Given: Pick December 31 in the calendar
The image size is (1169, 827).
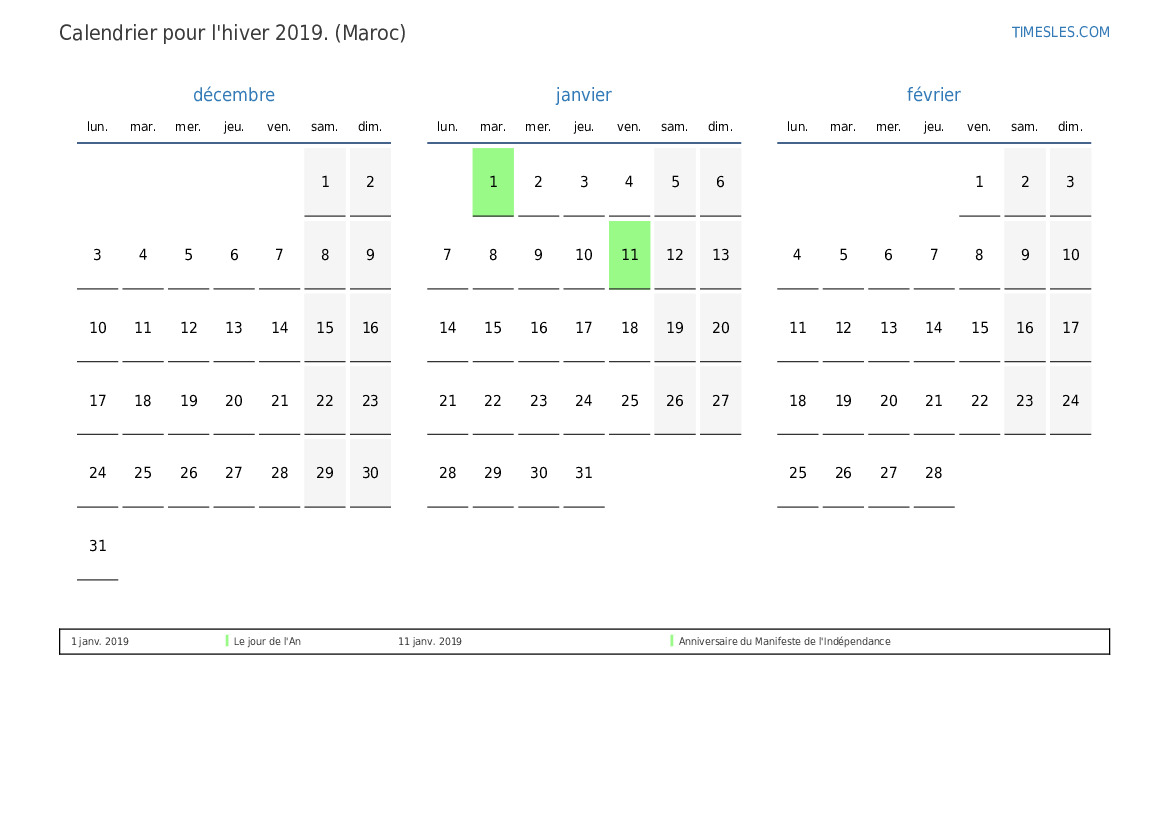Looking at the screenshot, I should point(97,546).
